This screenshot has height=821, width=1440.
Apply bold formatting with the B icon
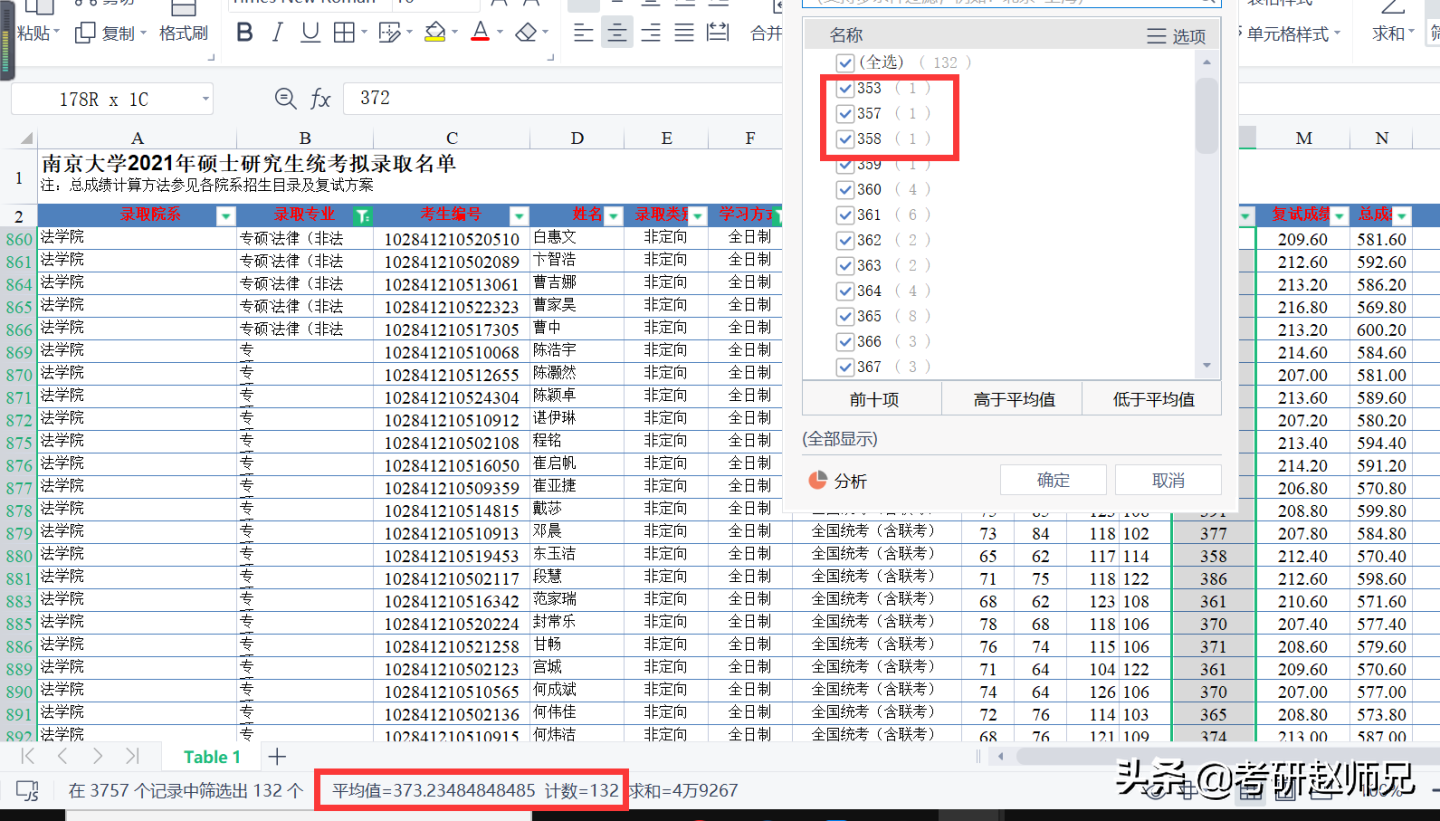(244, 32)
